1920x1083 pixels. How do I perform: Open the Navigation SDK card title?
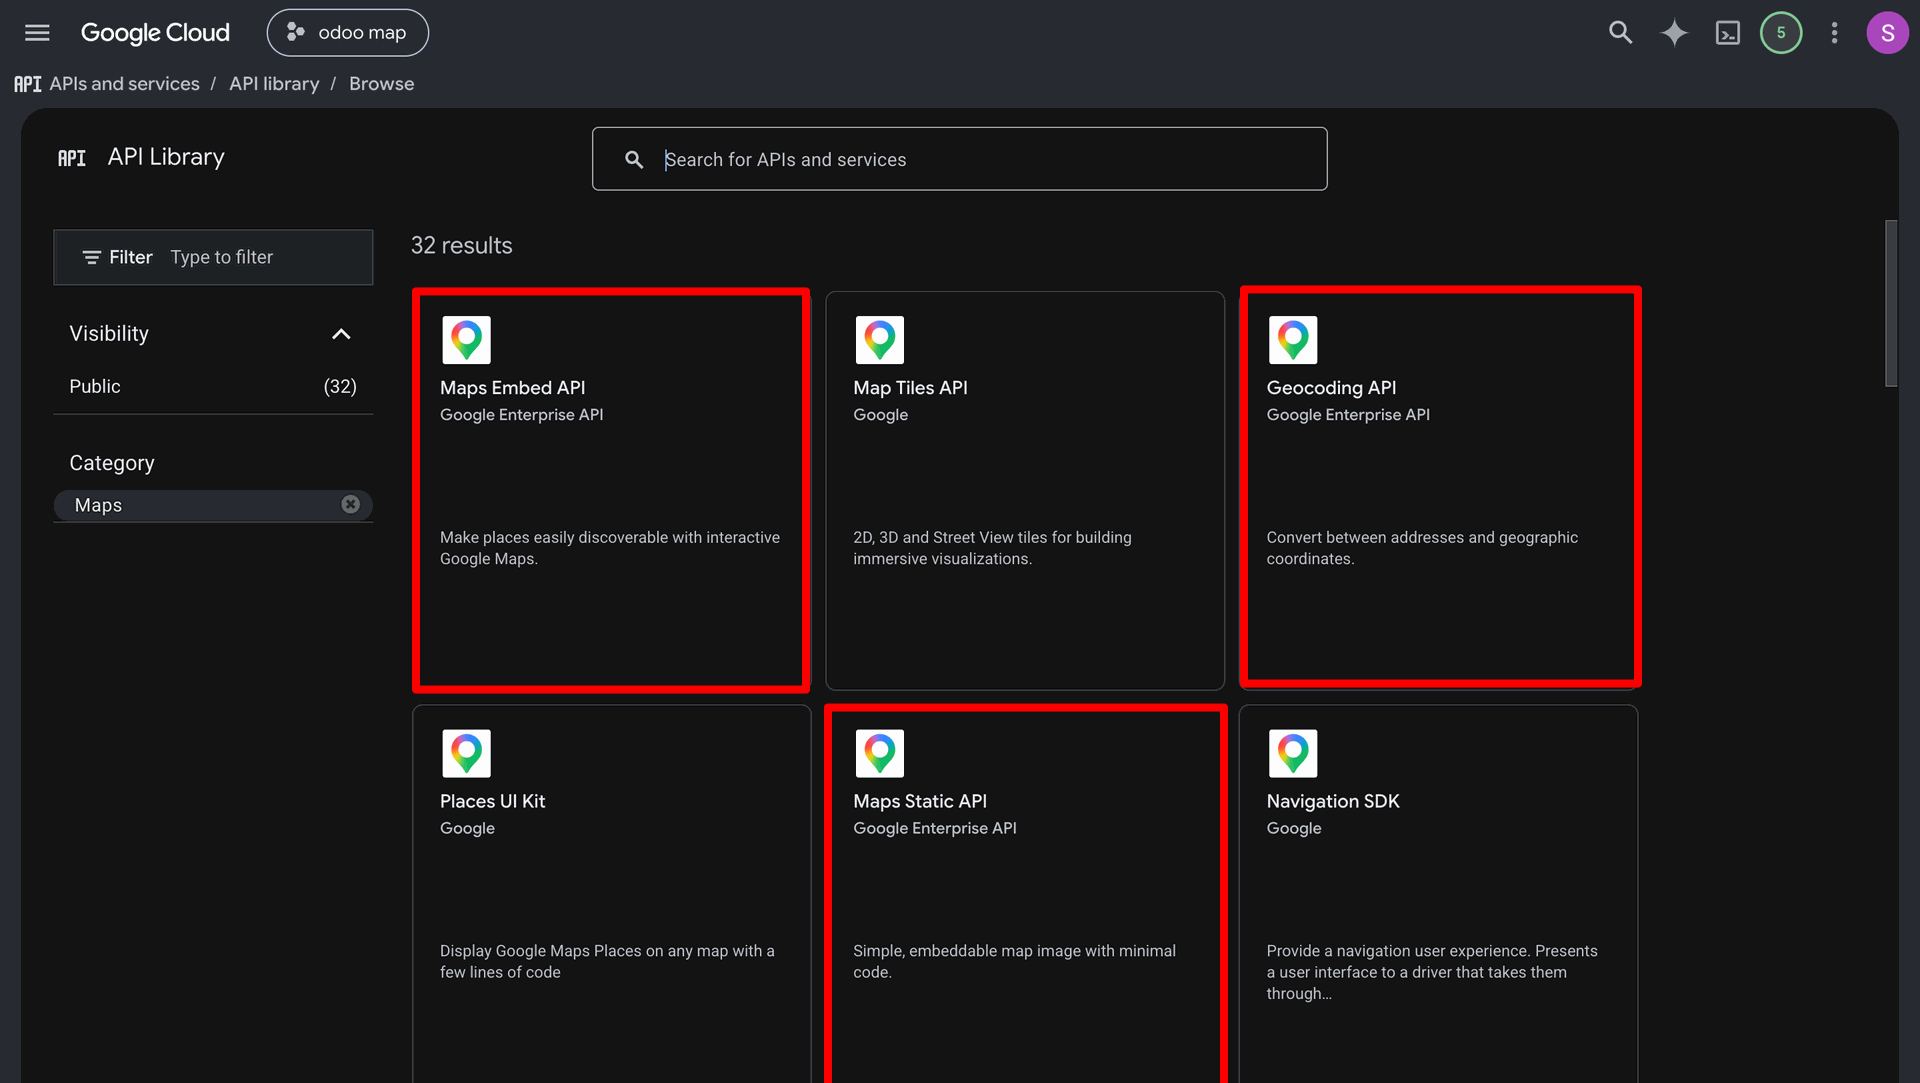click(1332, 801)
